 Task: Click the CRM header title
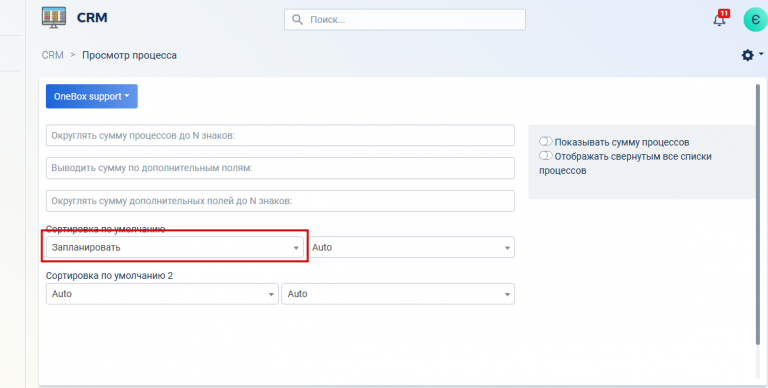[x=92, y=18]
